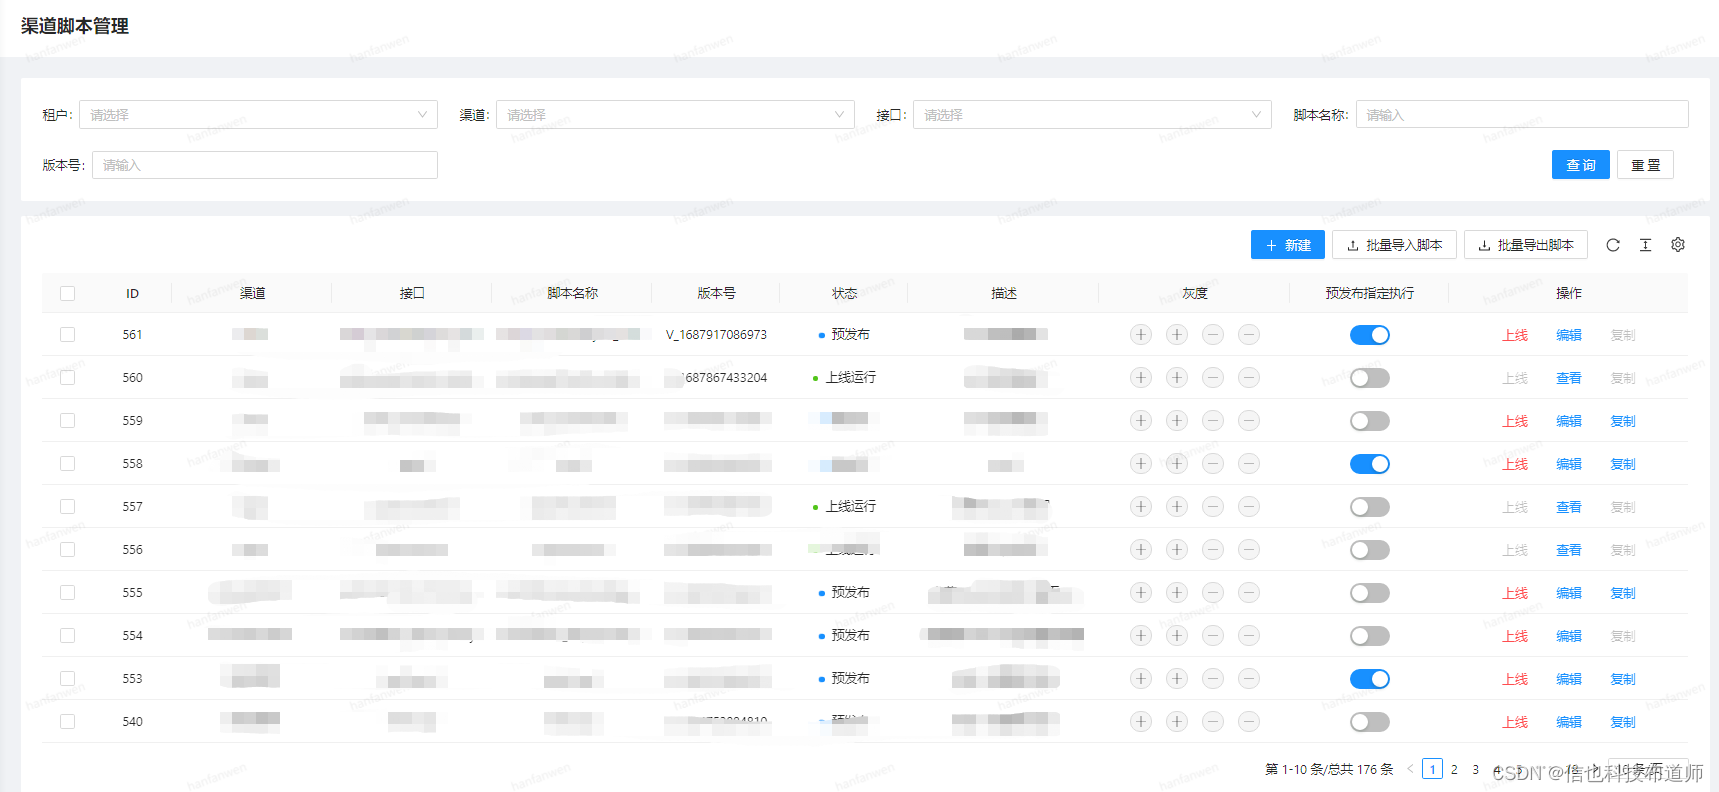Click 上线运行 status in row 557
The width and height of the screenshot is (1719, 792).
tap(850, 506)
